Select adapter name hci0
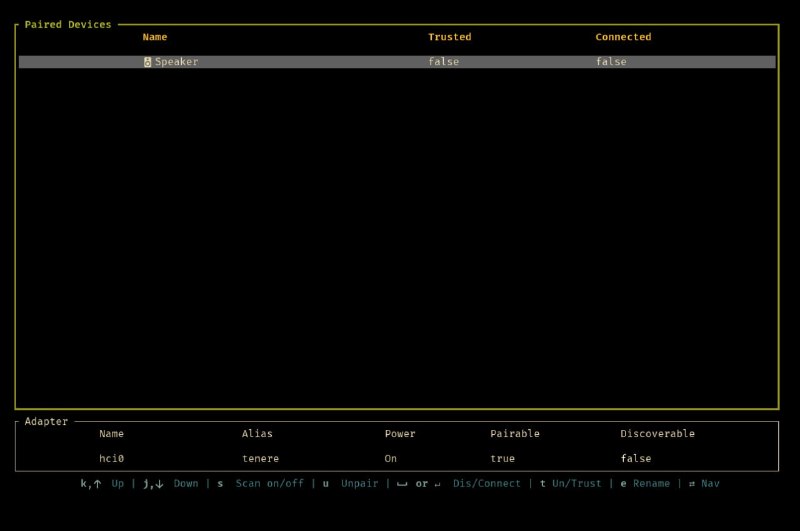 (111, 458)
